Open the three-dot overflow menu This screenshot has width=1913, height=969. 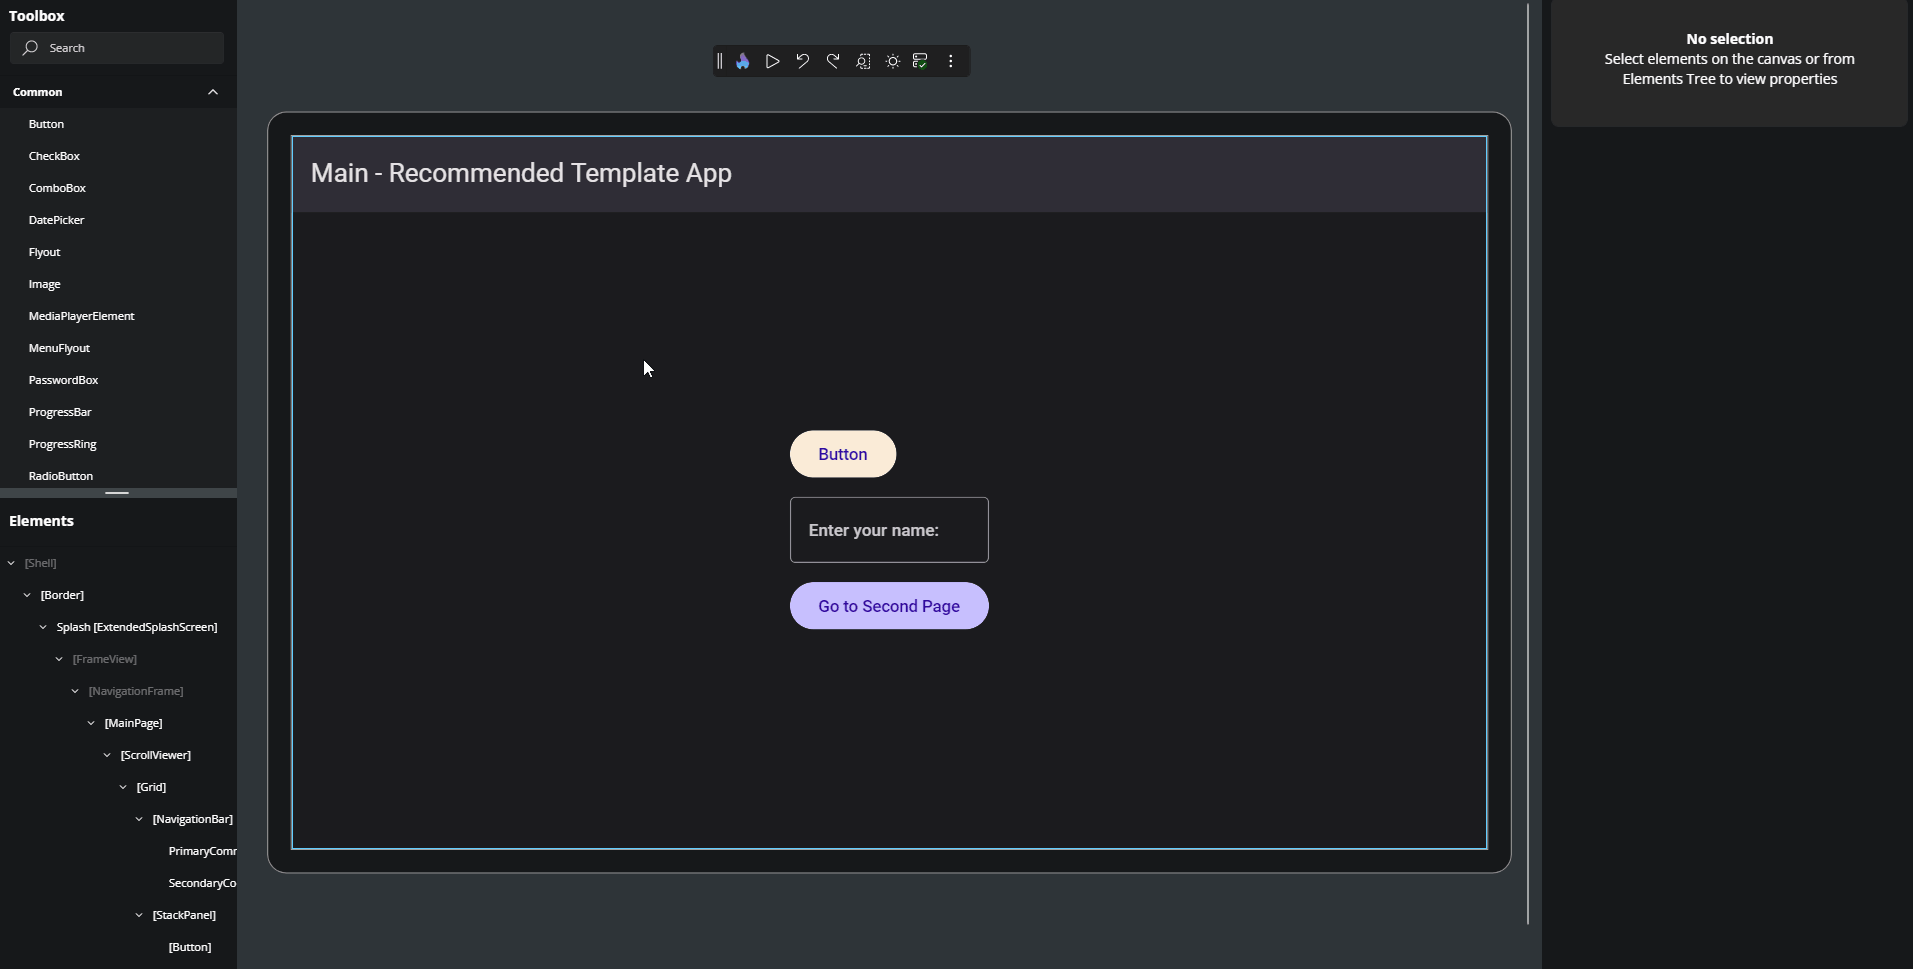click(950, 61)
